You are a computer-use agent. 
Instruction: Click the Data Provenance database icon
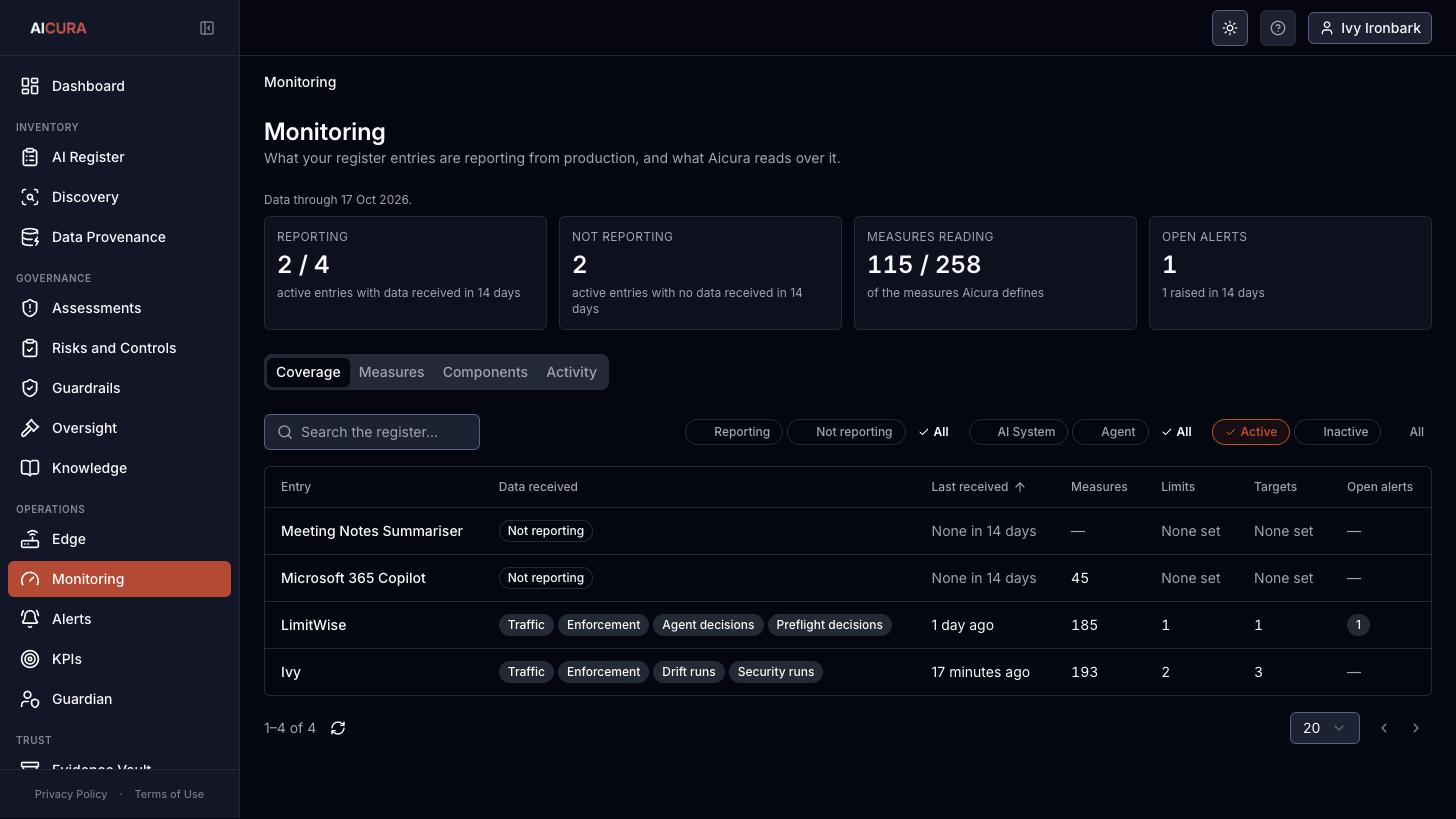pos(30,237)
